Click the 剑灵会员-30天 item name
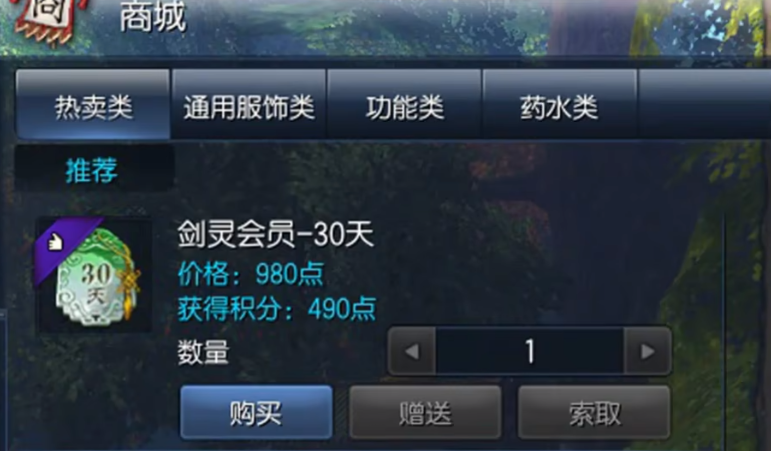This screenshot has width=771, height=451. point(275,234)
